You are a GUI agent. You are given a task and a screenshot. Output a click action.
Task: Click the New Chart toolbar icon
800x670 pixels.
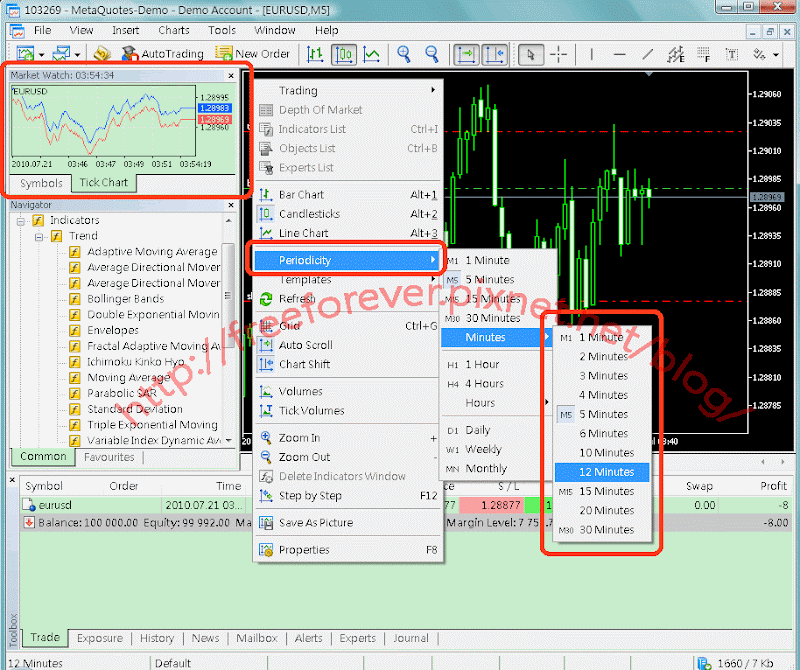coord(25,54)
